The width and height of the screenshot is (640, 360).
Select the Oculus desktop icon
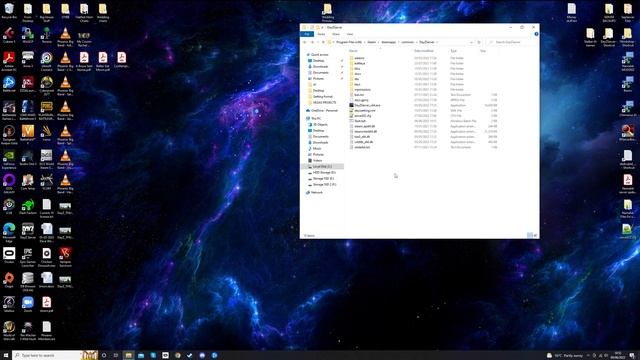pyautogui.click(x=9, y=254)
